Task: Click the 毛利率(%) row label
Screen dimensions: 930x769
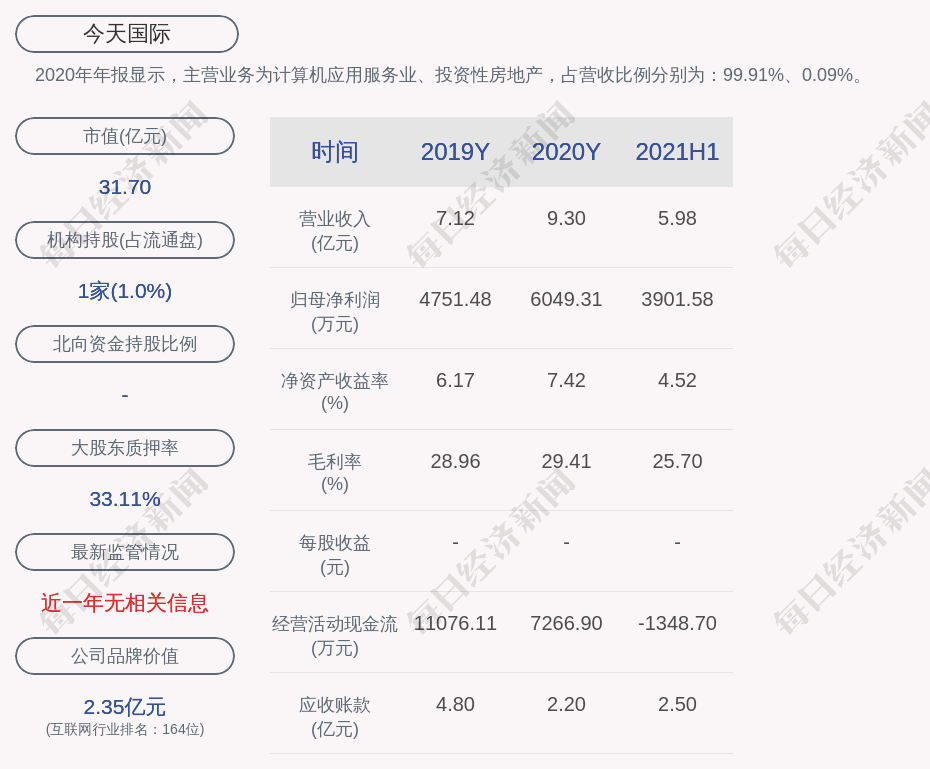Action: point(335,473)
